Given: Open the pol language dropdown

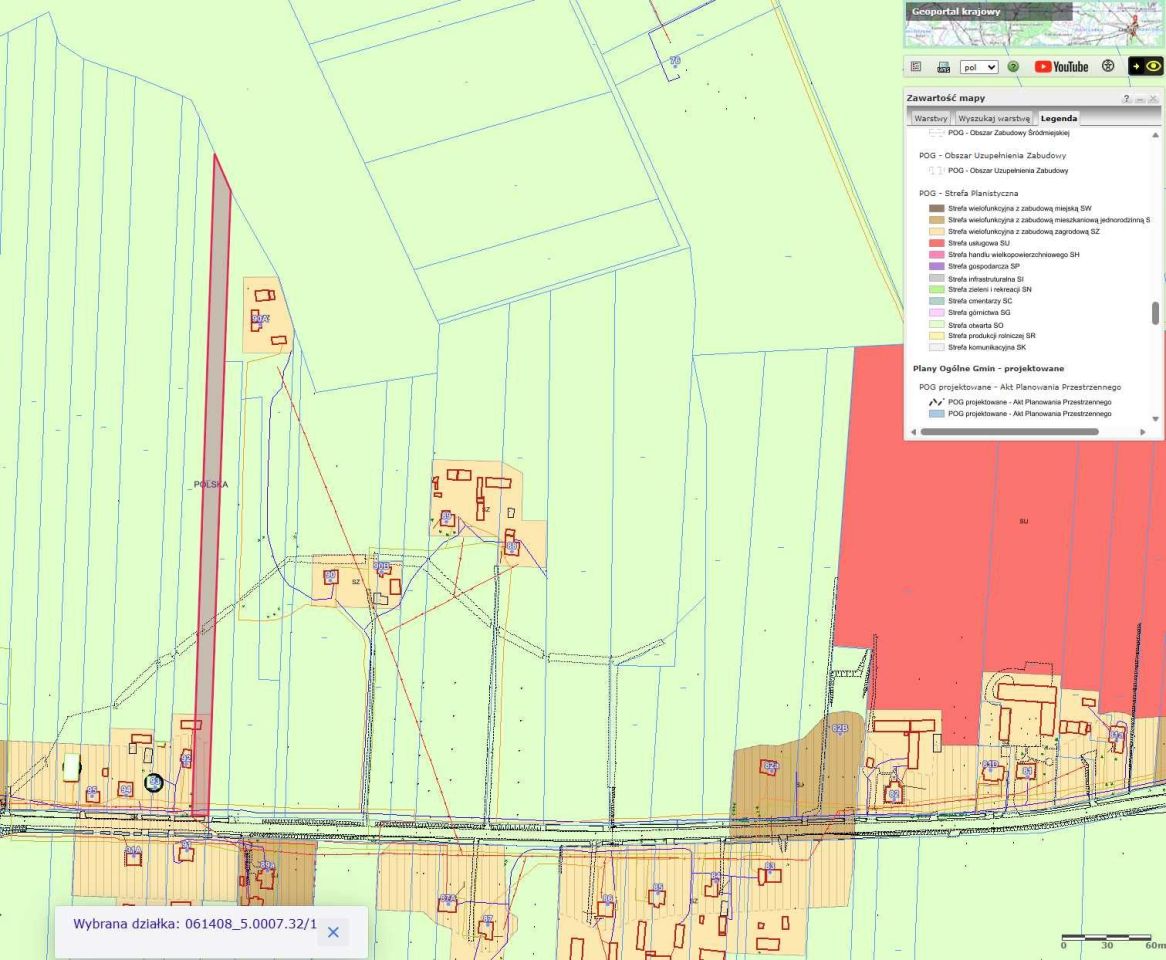Looking at the screenshot, I should point(979,67).
